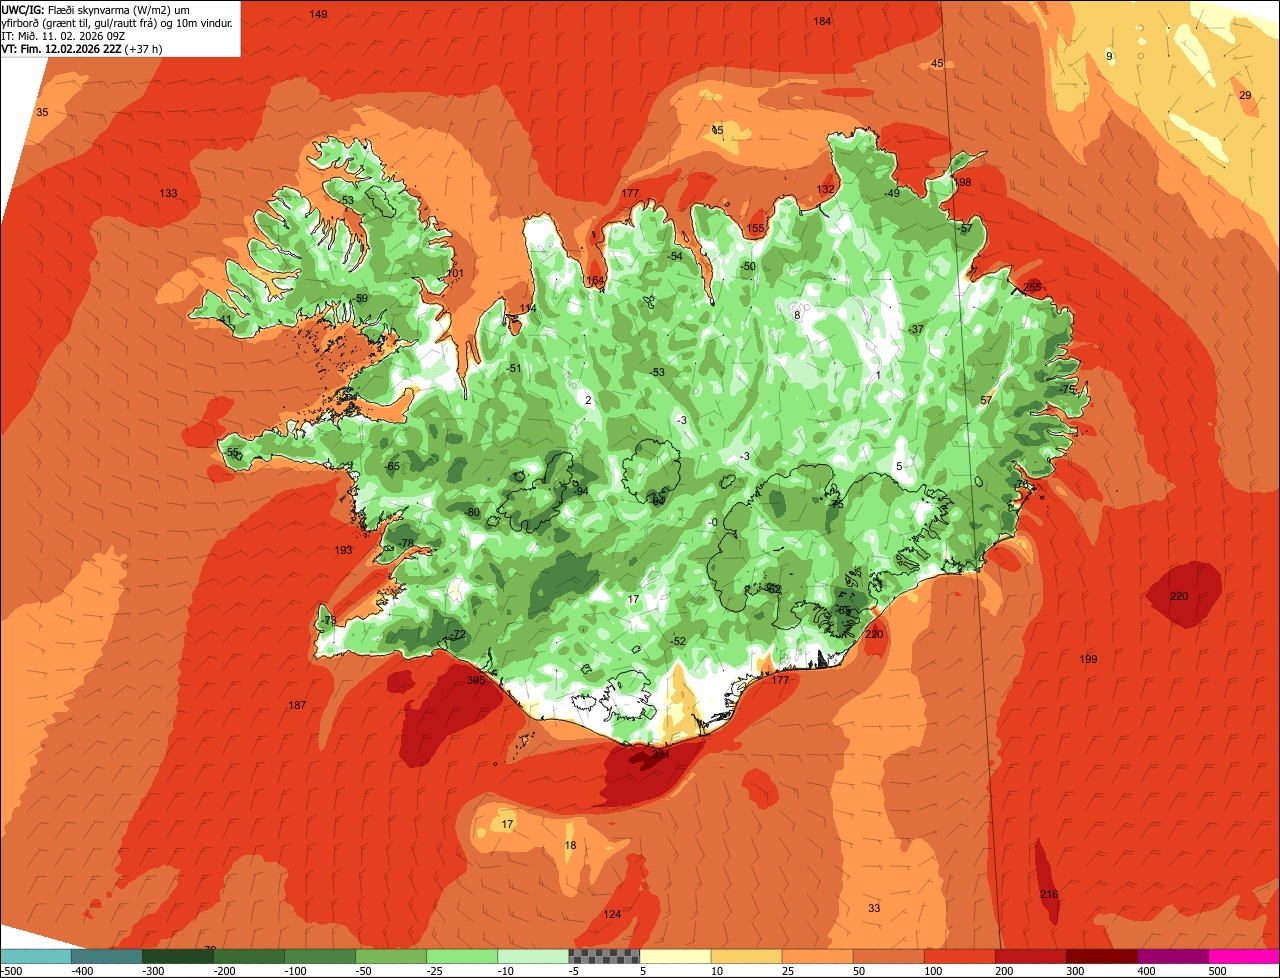Click the map value "114"

[x=527, y=308]
